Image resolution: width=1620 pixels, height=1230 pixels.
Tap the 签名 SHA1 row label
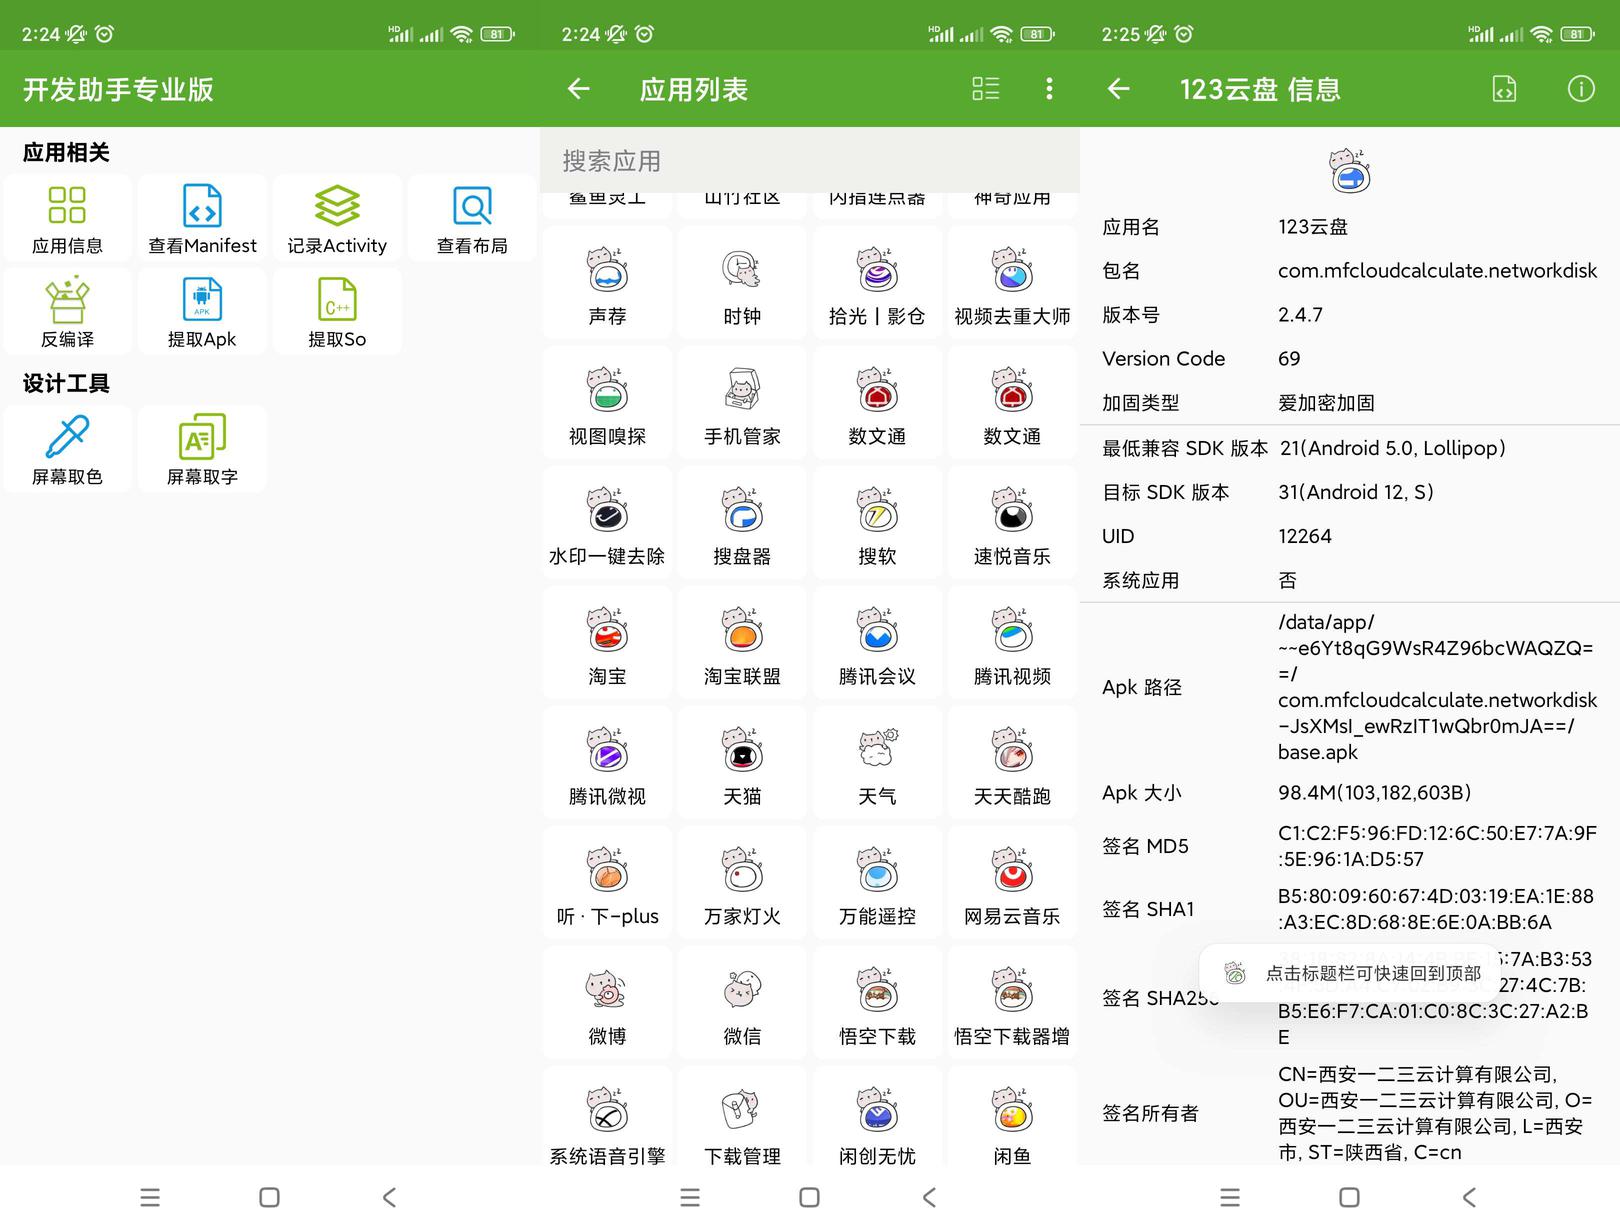[1148, 909]
